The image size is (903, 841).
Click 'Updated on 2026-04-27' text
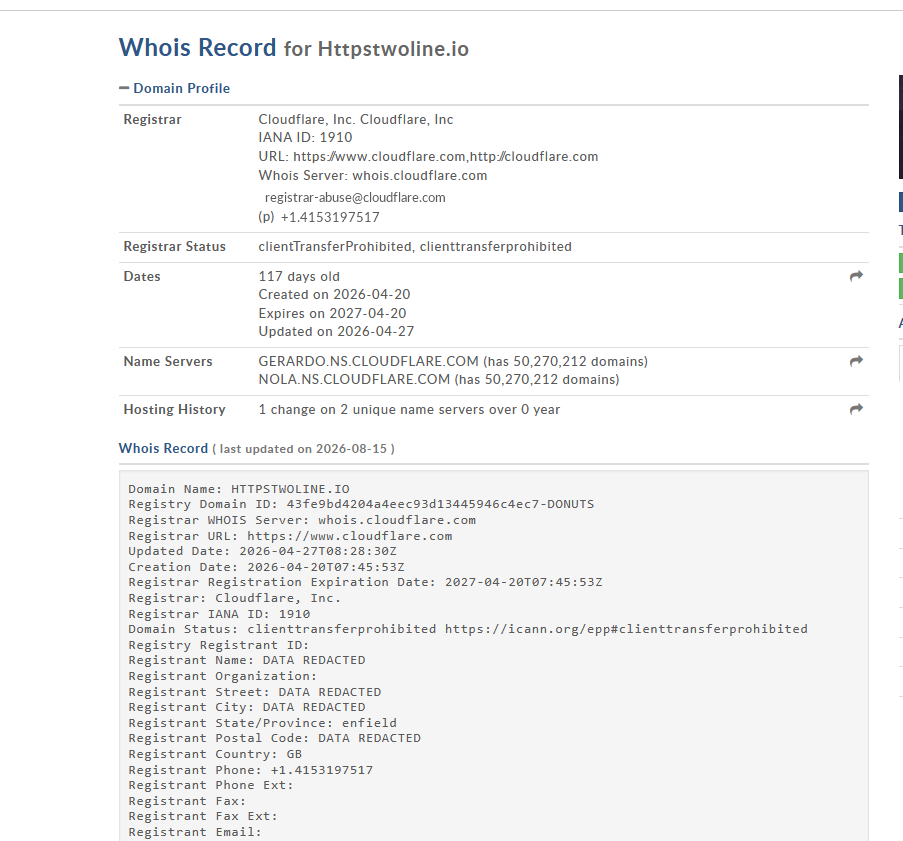(x=336, y=331)
